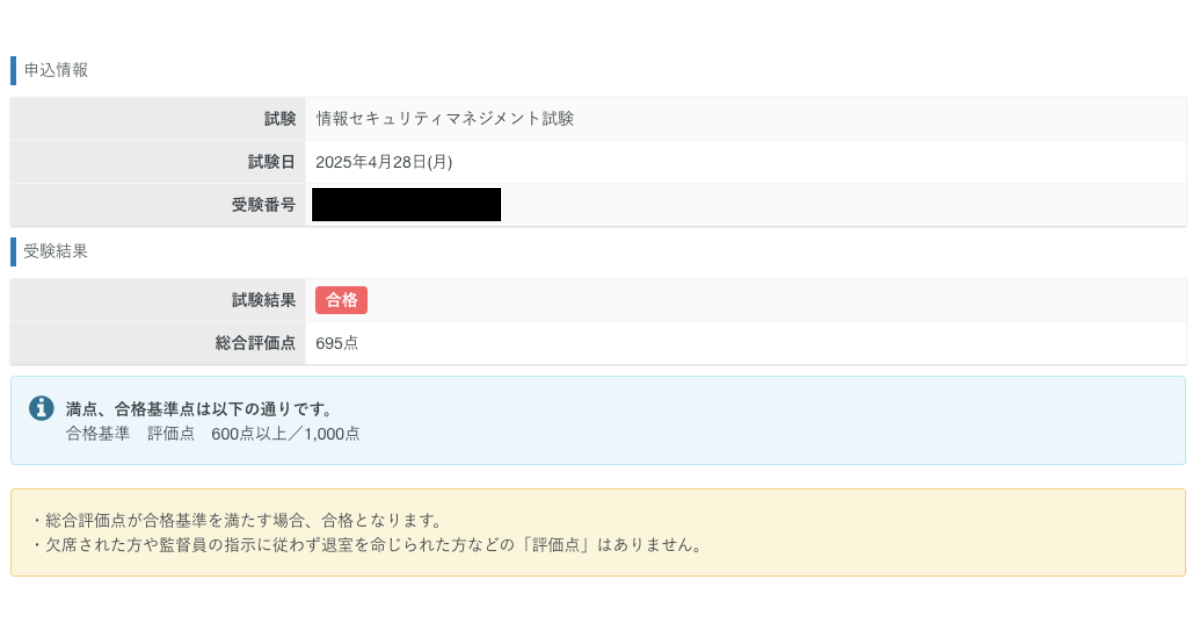The width and height of the screenshot is (1200, 630).
Task: Click the 試験日 row label
Action: click(x=272, y=162)
